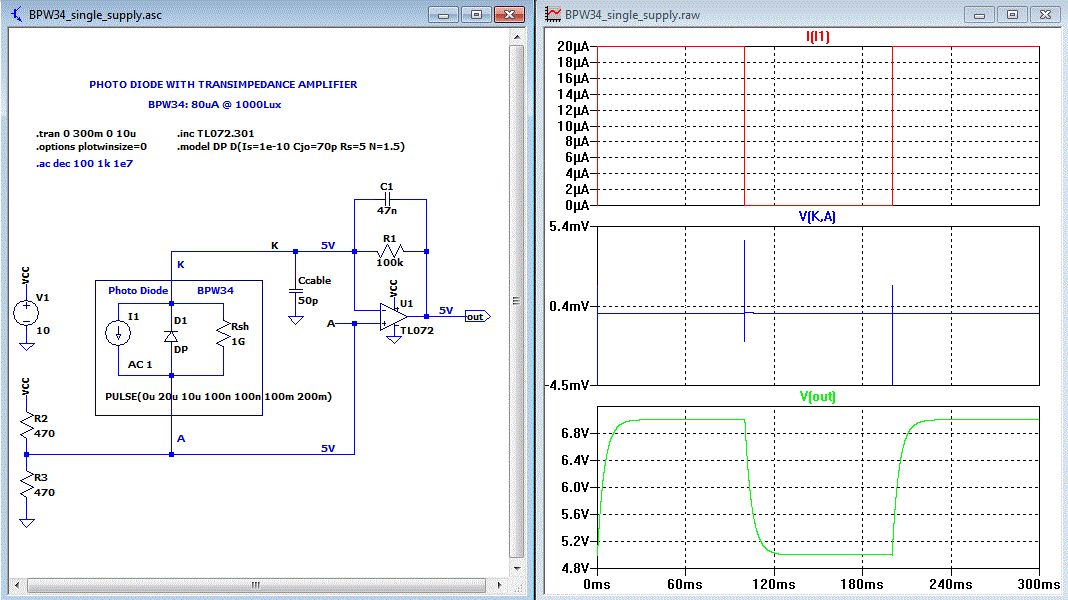
Task: Click the V(K,A) trace label
Action: click(817, 216)
